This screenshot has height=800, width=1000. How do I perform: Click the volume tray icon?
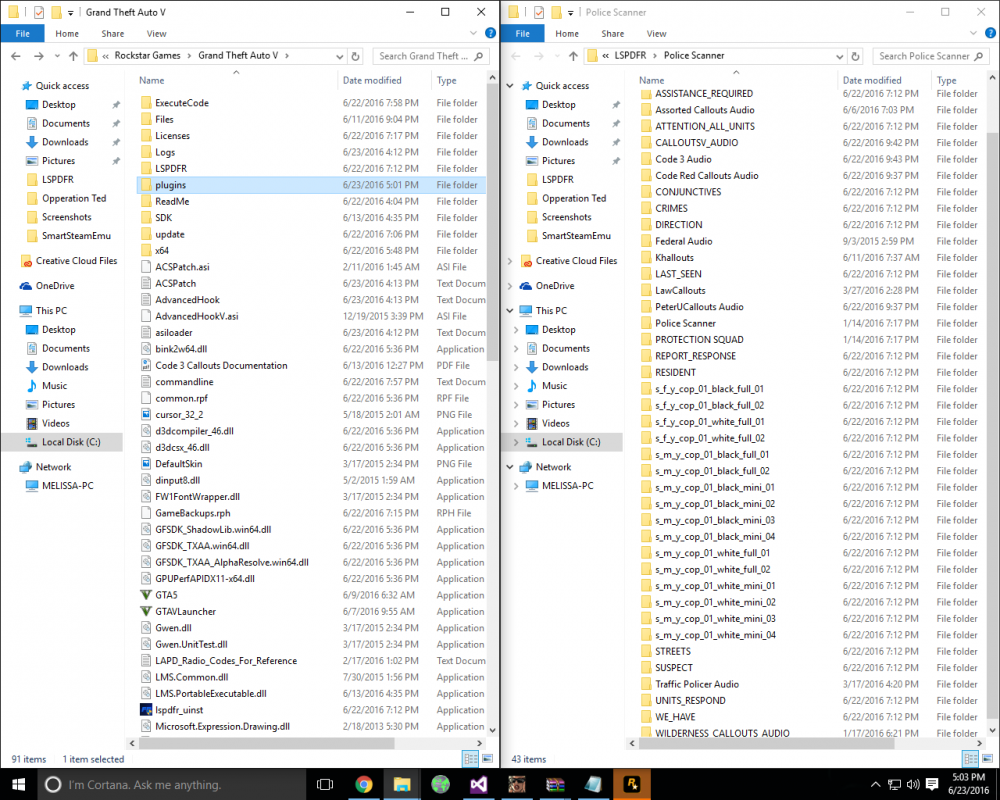coord(913,784)
